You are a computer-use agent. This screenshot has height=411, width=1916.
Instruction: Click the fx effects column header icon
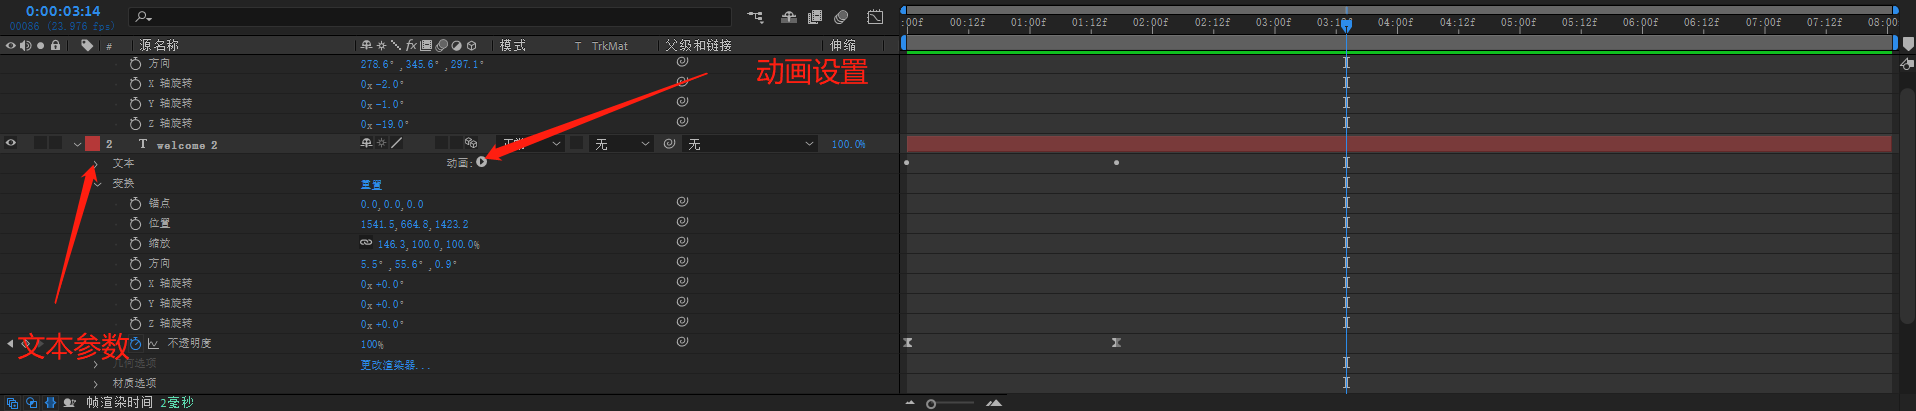click(411, 45)
